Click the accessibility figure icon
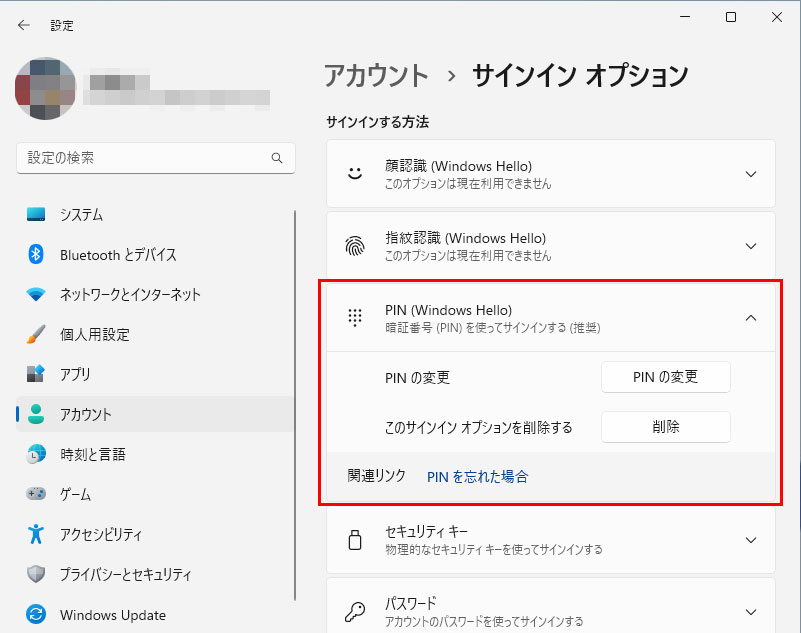Screen dimensions: 801x633 pyautogui.click(x=36, y=534)
